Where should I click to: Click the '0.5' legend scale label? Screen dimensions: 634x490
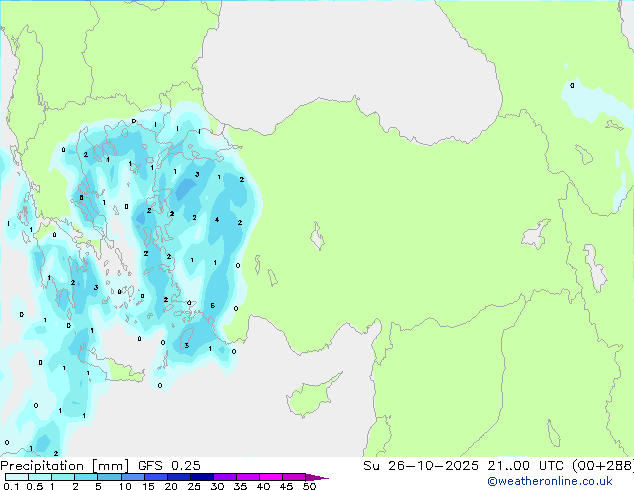point(34,486)
